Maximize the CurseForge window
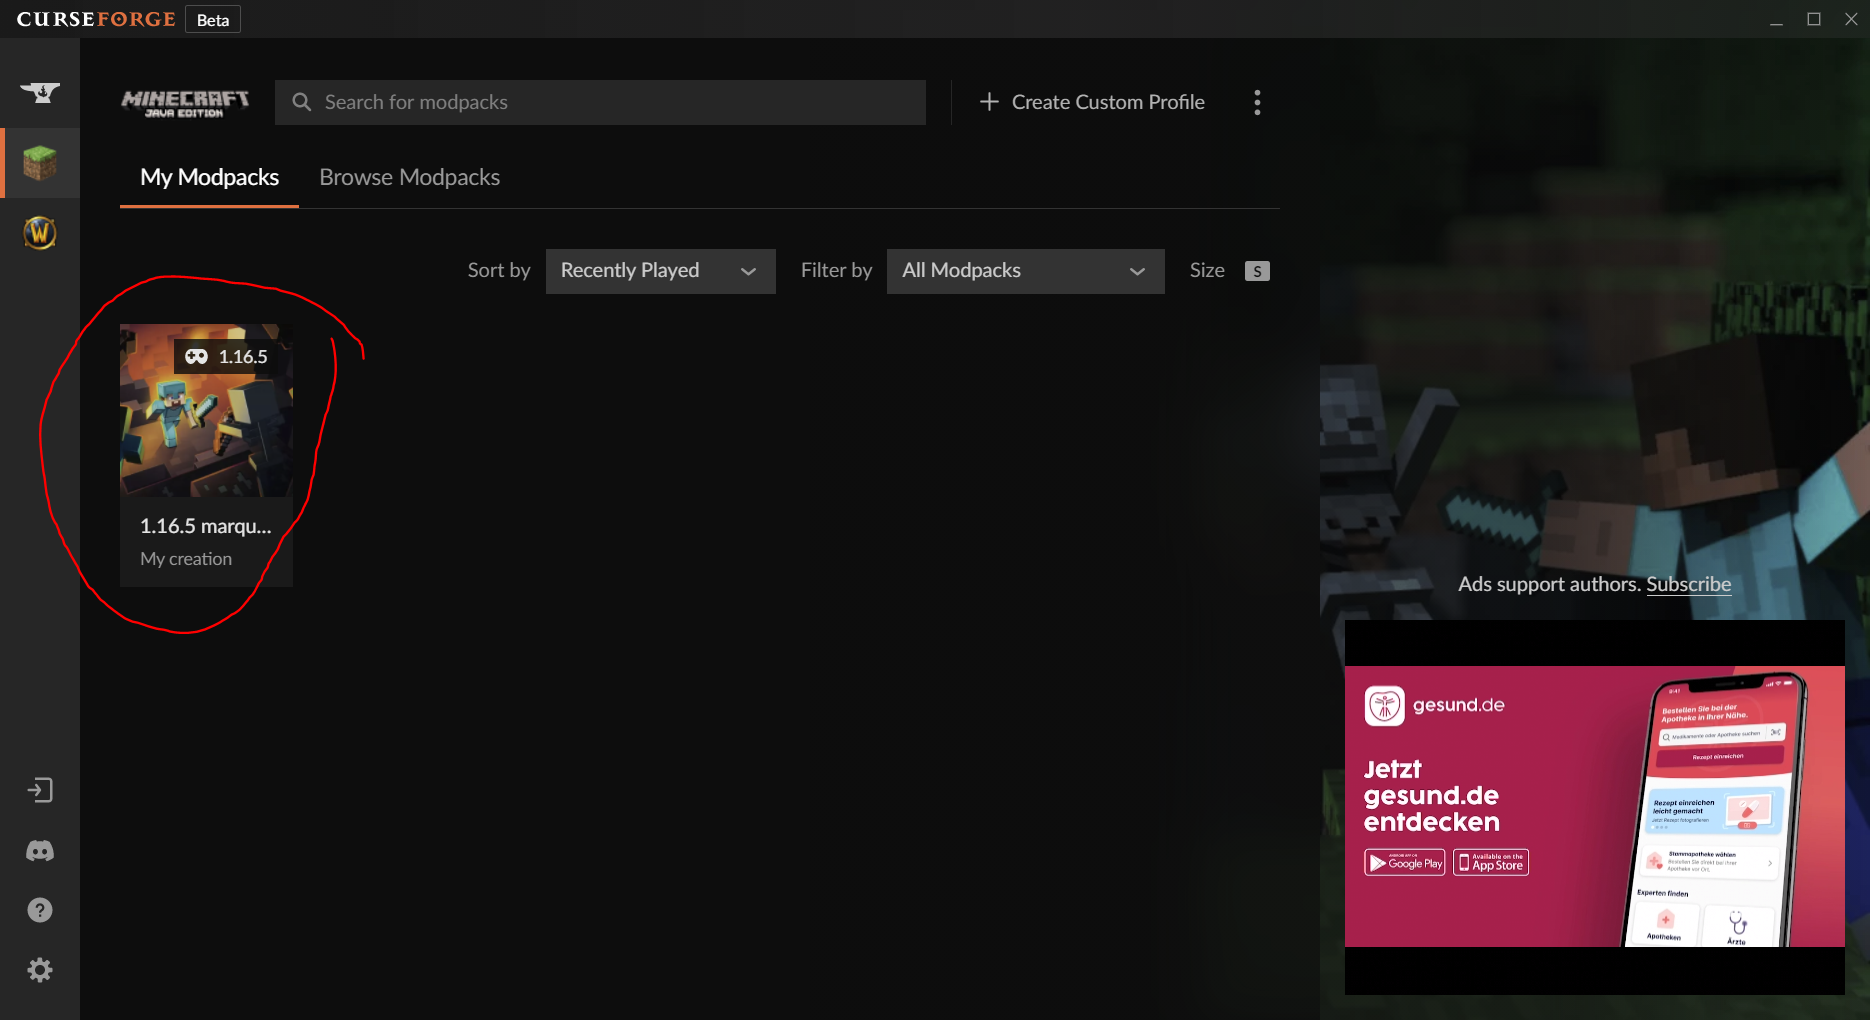This screenshot has width=1870, height=1020. pos(1813,19)
